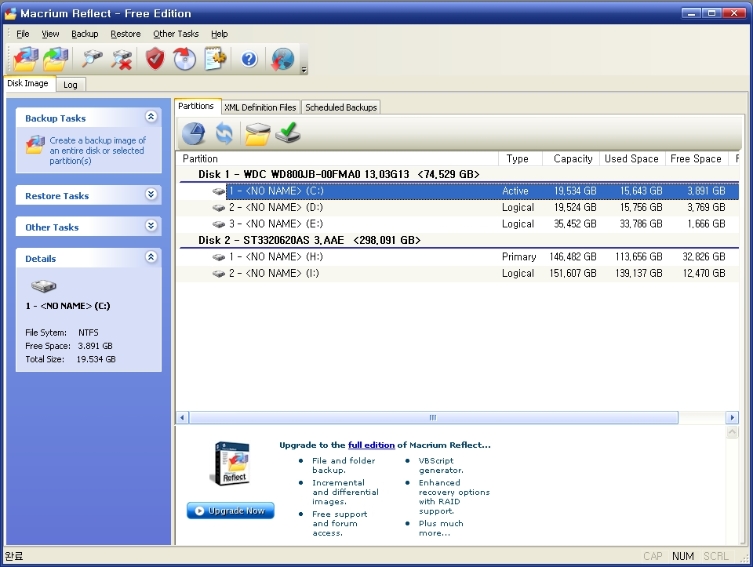
Task: Follow the 'full edition' link
Action: (x=371, y=445)
